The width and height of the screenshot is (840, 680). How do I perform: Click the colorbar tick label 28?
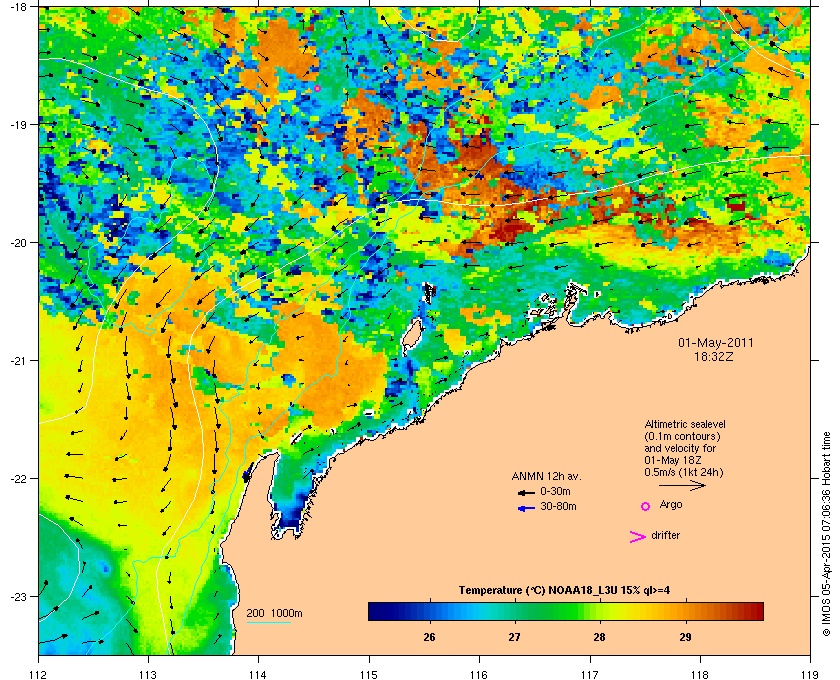pyautogui.click(x=599, y=637)
